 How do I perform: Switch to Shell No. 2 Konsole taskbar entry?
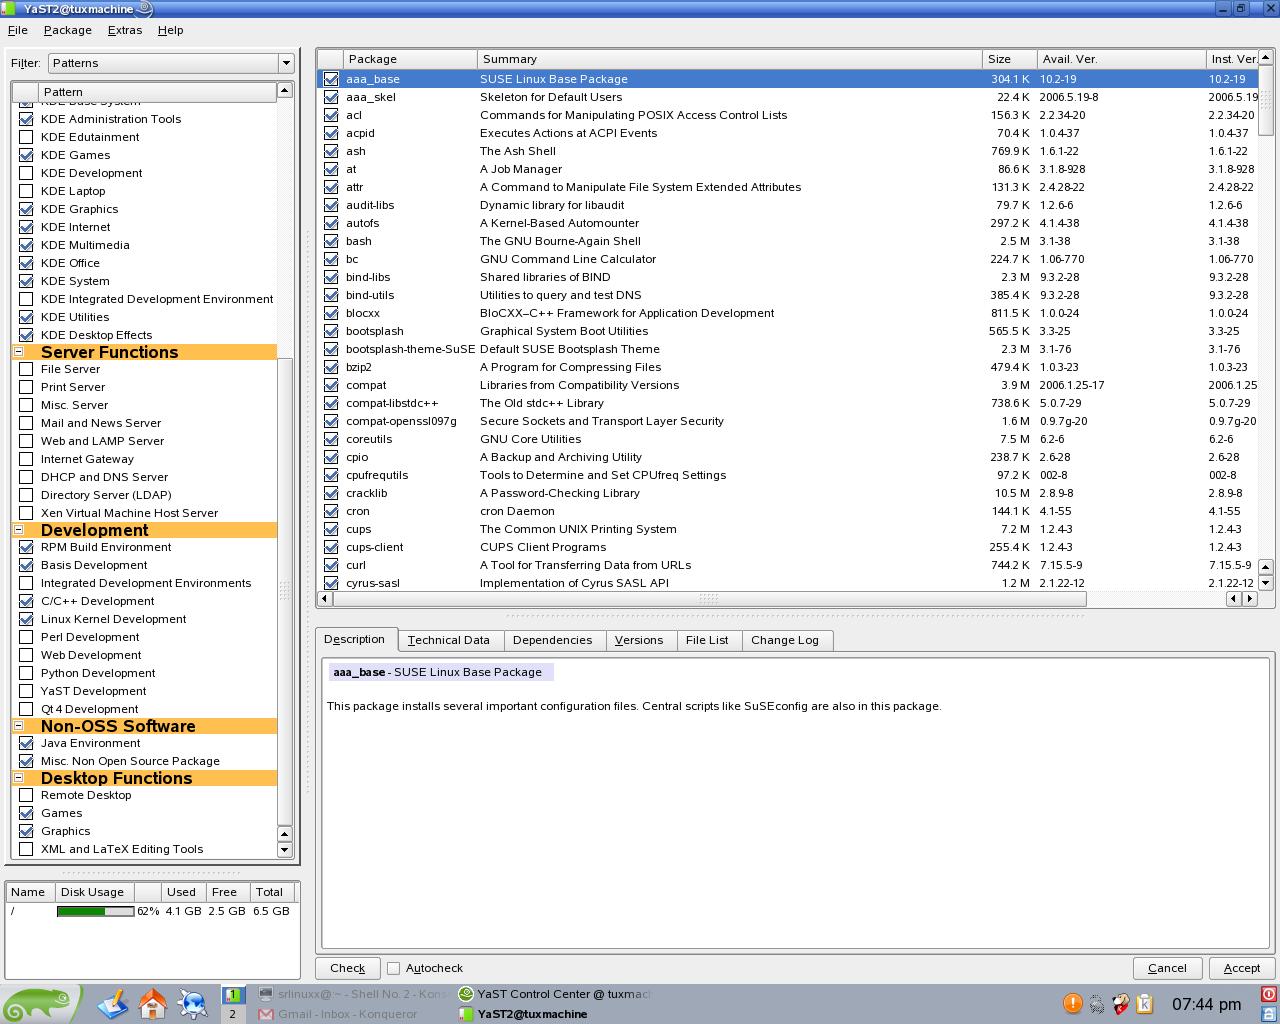point(353,994)
